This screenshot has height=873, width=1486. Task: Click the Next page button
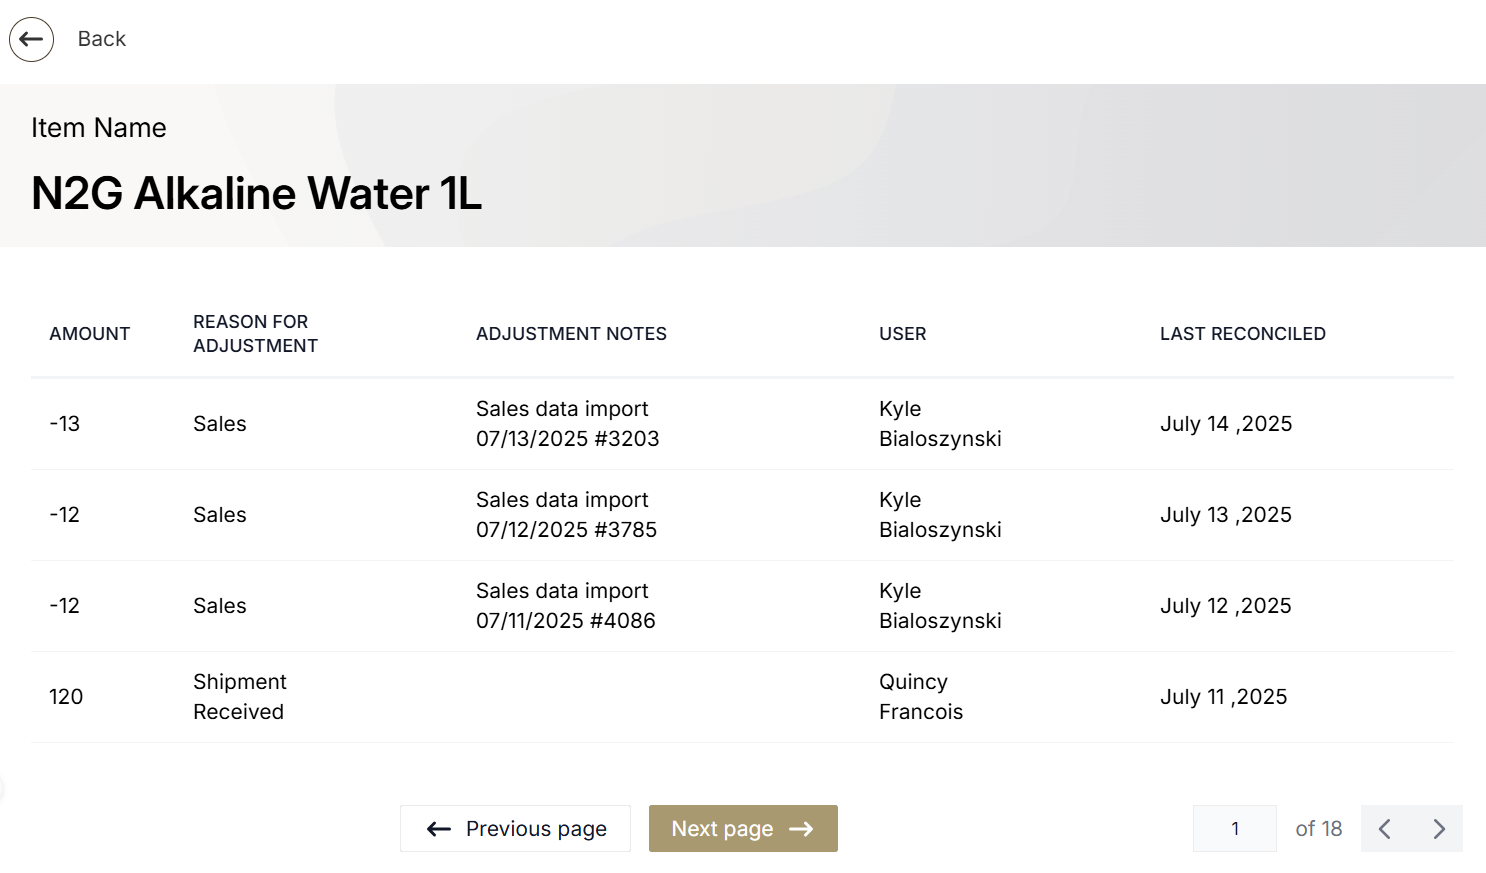pyautogui.click(x=743, y=829)
